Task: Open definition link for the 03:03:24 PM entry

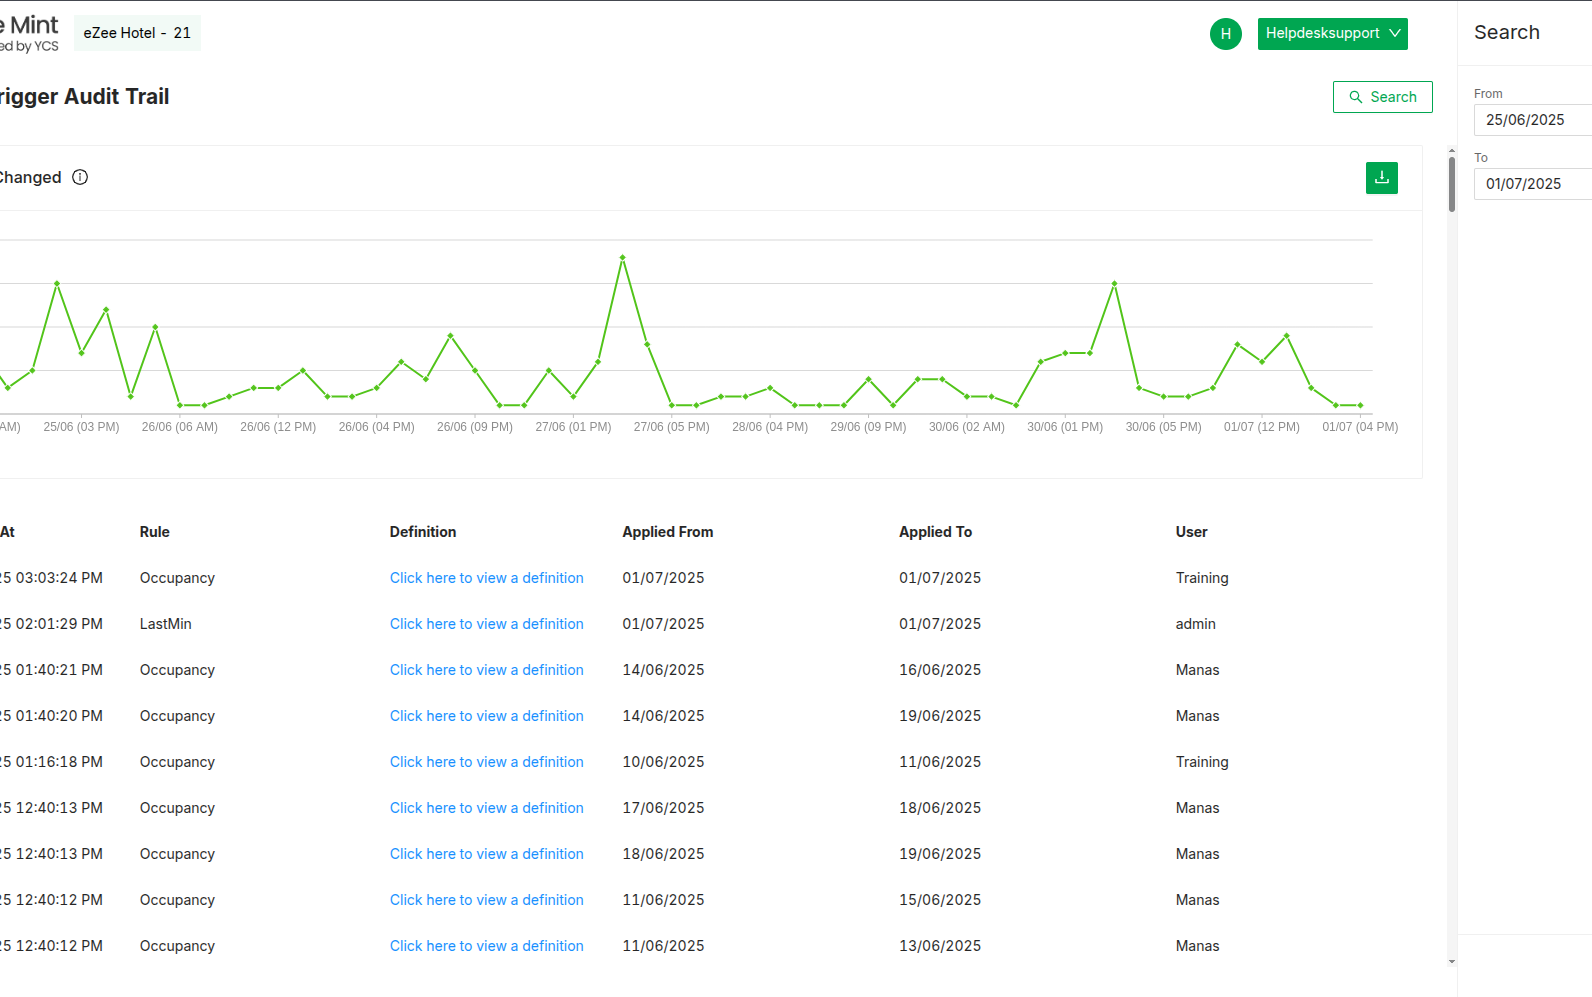Action: (486, 578)
